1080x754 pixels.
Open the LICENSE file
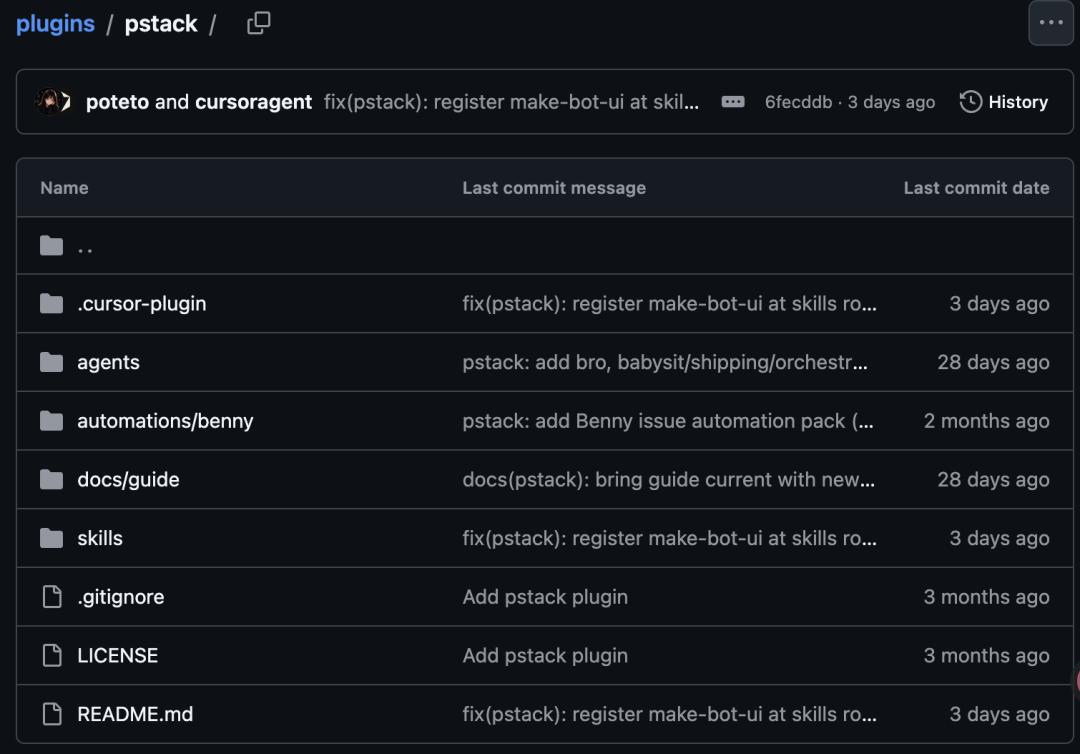118,656
